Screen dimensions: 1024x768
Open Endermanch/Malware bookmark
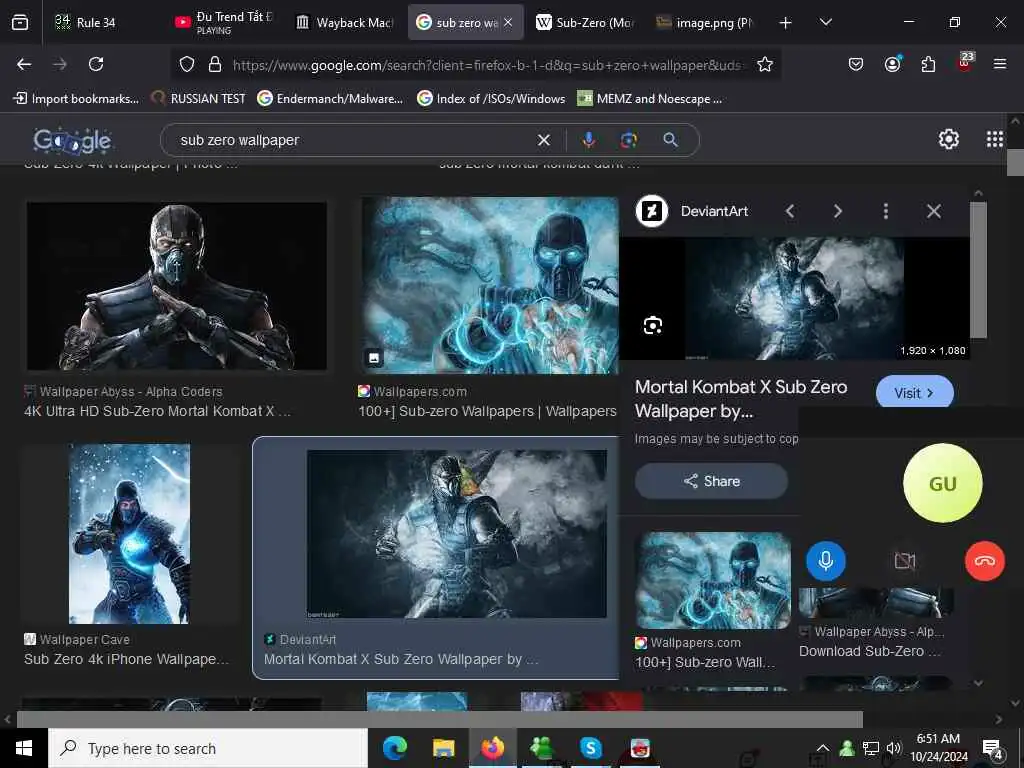pos(330,99)
